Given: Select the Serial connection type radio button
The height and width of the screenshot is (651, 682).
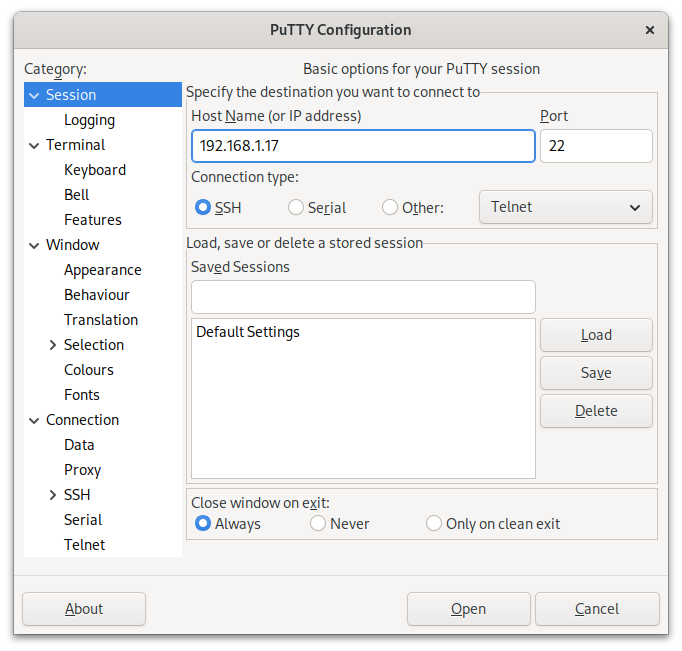Looking at the screenshot, I should point(296,208).
